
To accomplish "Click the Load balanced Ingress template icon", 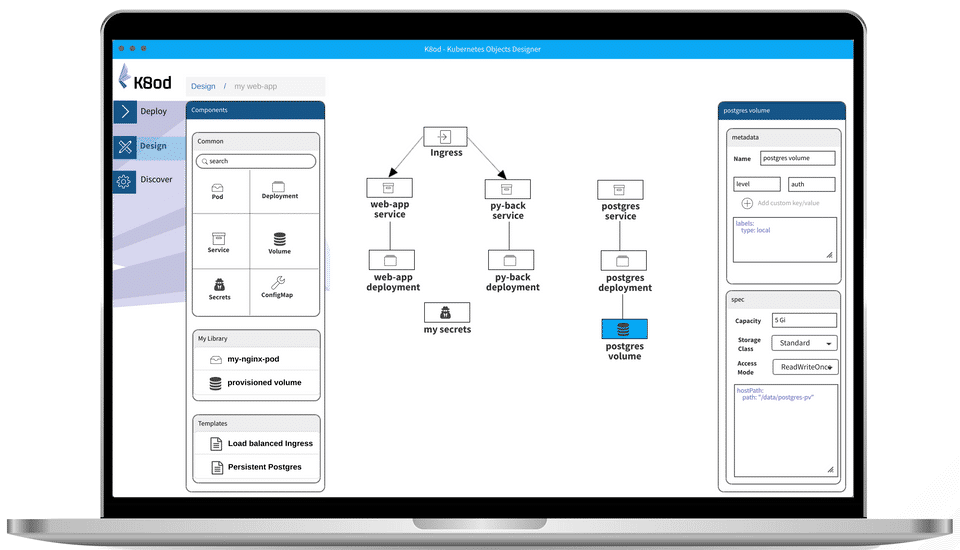I will pos(216,444).
